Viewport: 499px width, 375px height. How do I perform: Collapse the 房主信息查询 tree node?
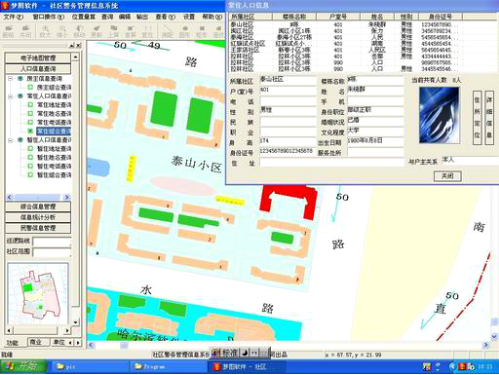pyautogui.click(x=10, y=79)
